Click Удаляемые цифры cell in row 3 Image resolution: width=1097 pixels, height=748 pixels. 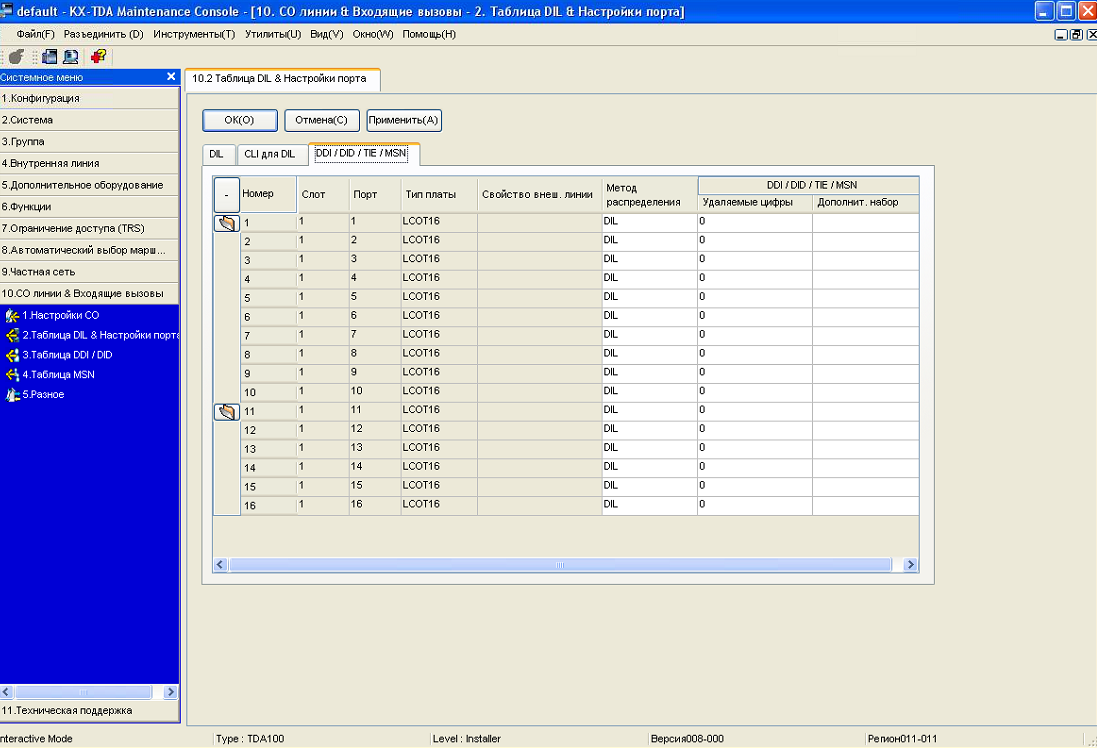pyautogui.click(x=755, y=260)
